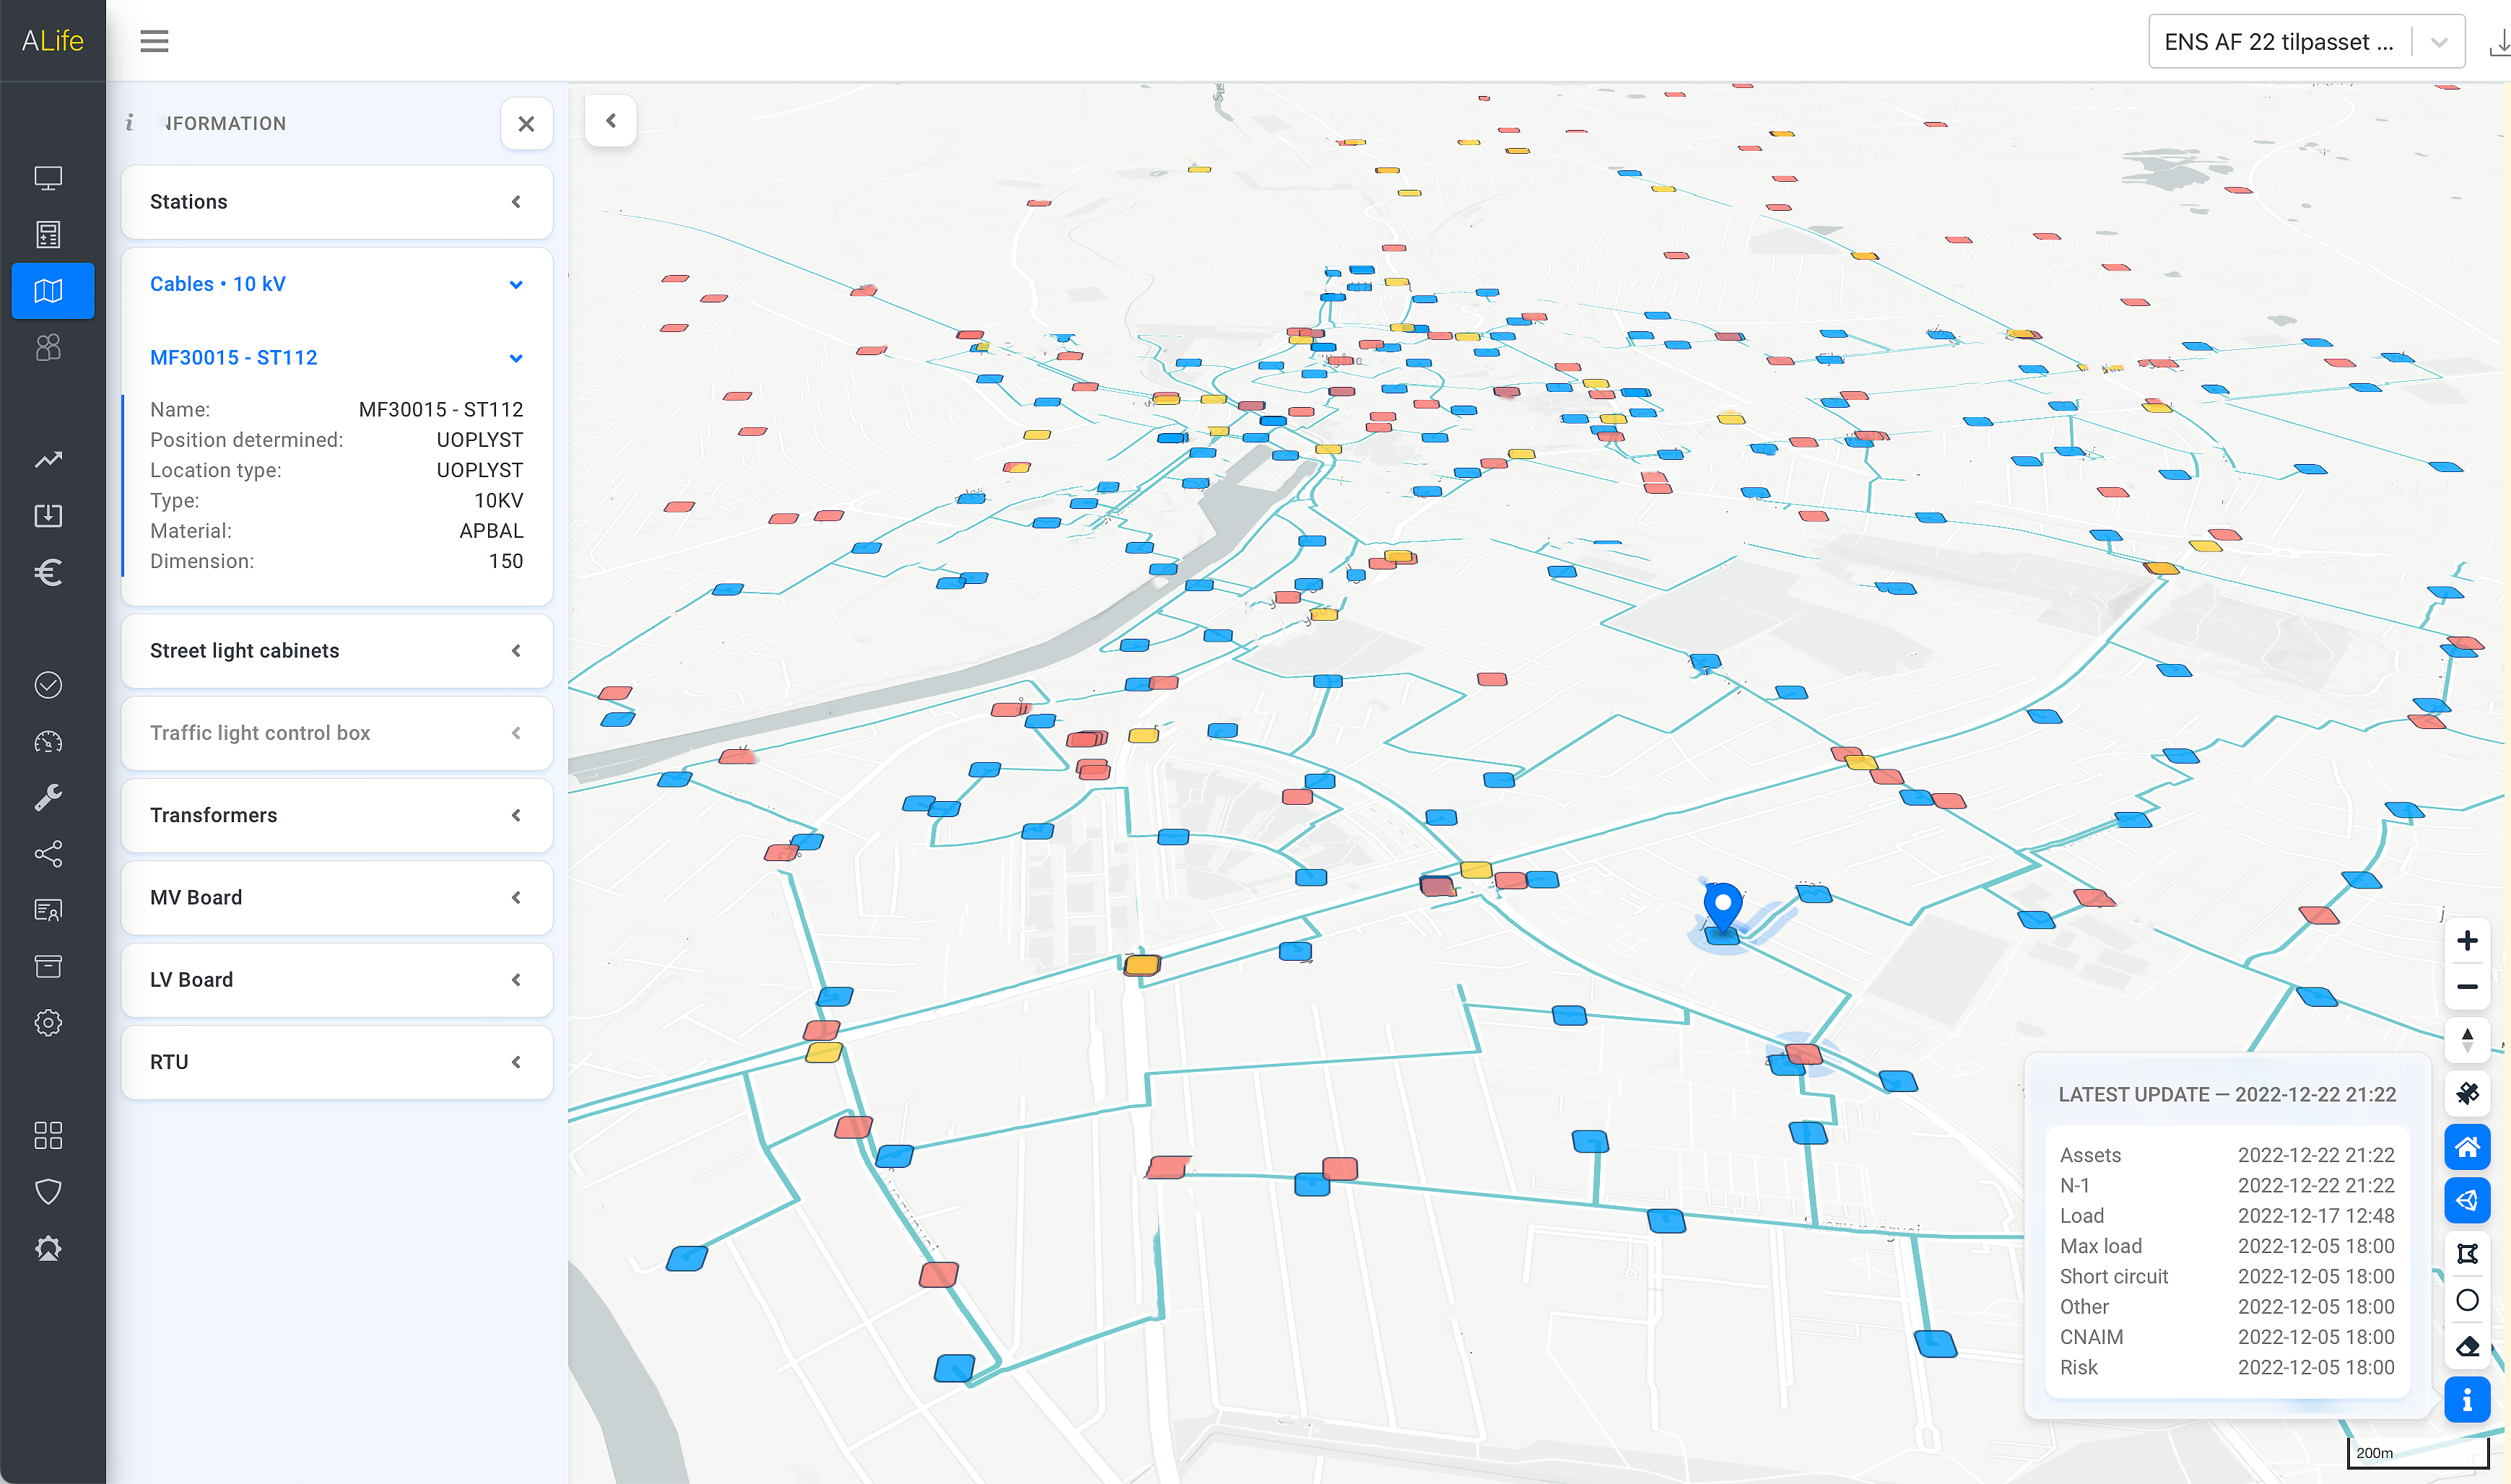The width and height of the screenshot is (2511, 1484).
Task: Select the map view in sidebar
Action: pyautogui.click(x=48, y=291)
